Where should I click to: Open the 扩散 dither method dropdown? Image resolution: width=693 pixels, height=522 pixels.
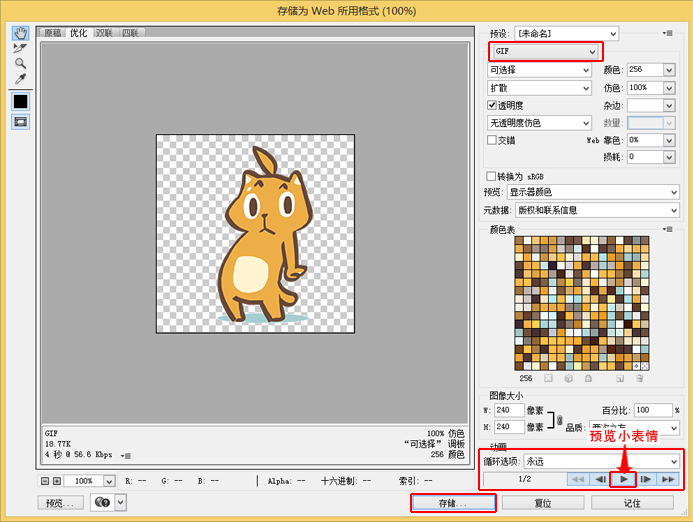[x=539, y=88]
